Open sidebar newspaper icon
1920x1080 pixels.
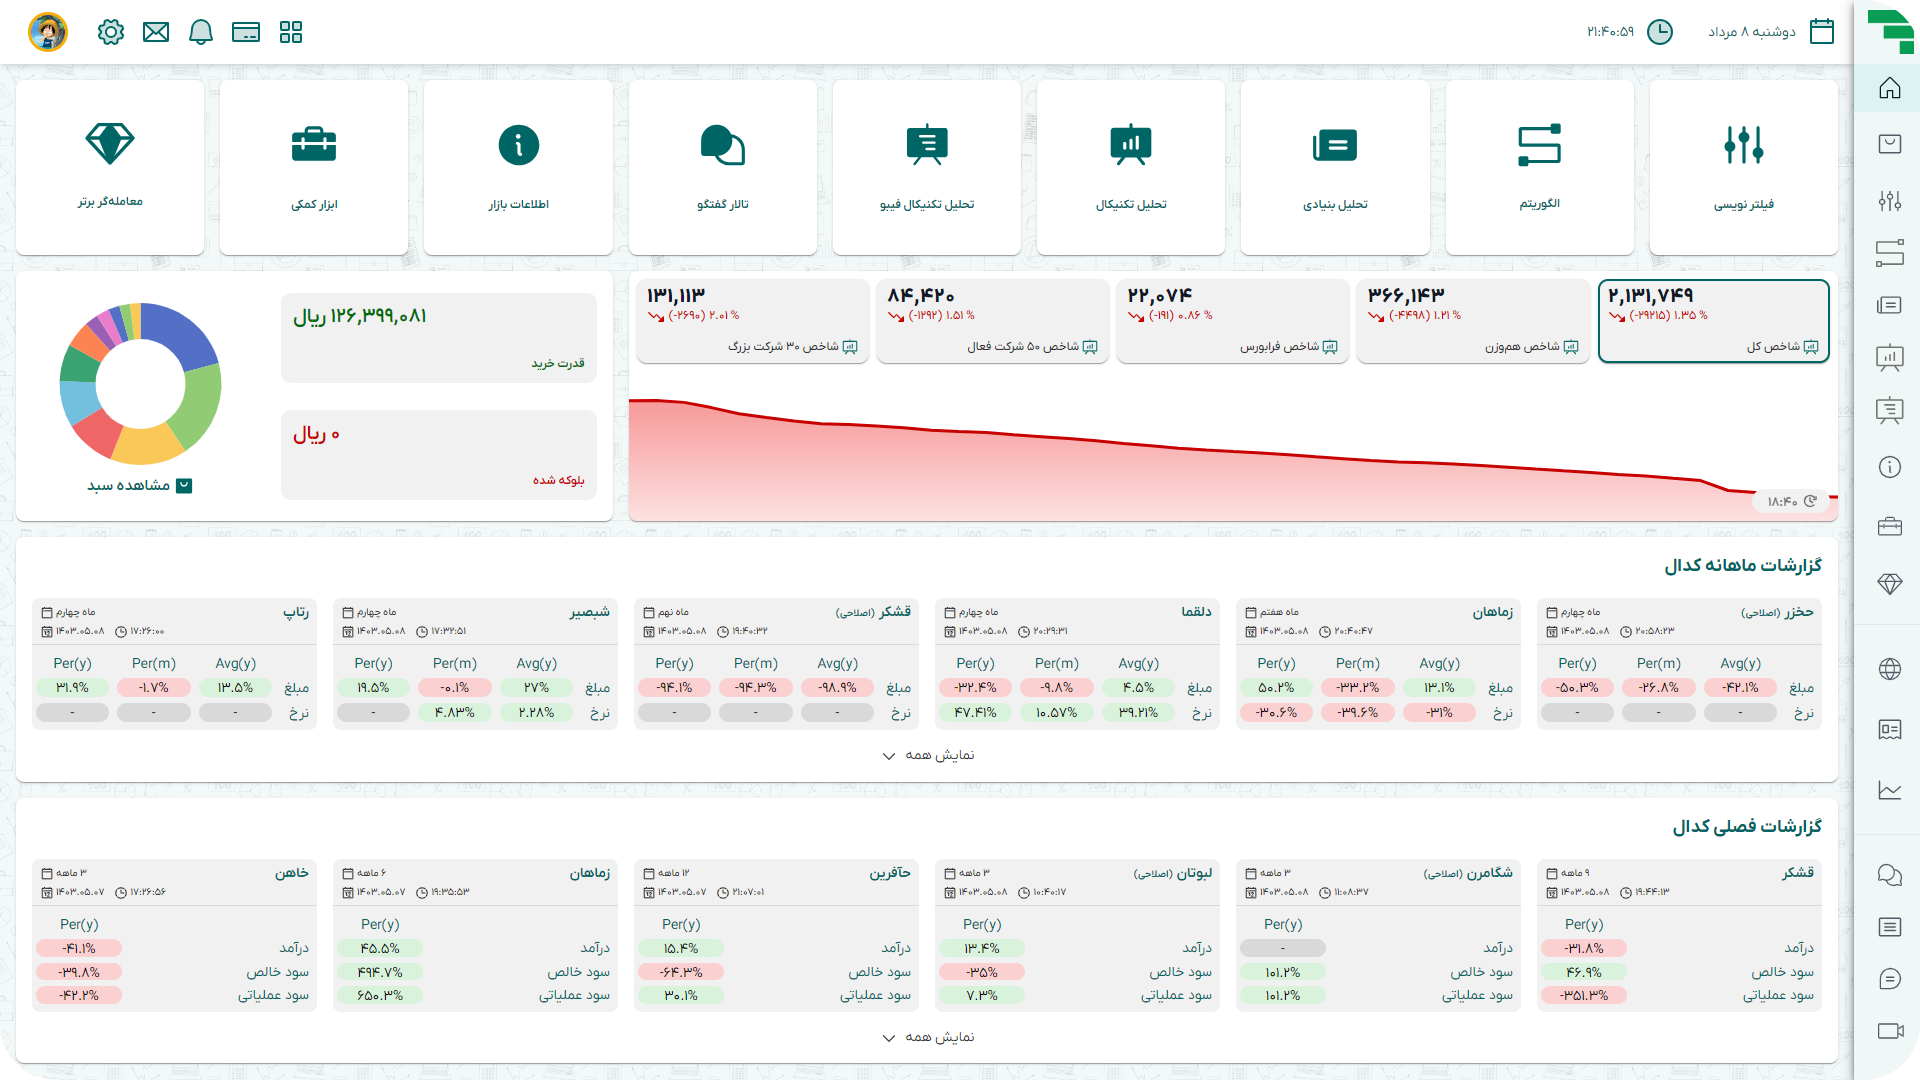pos(1889,729)
